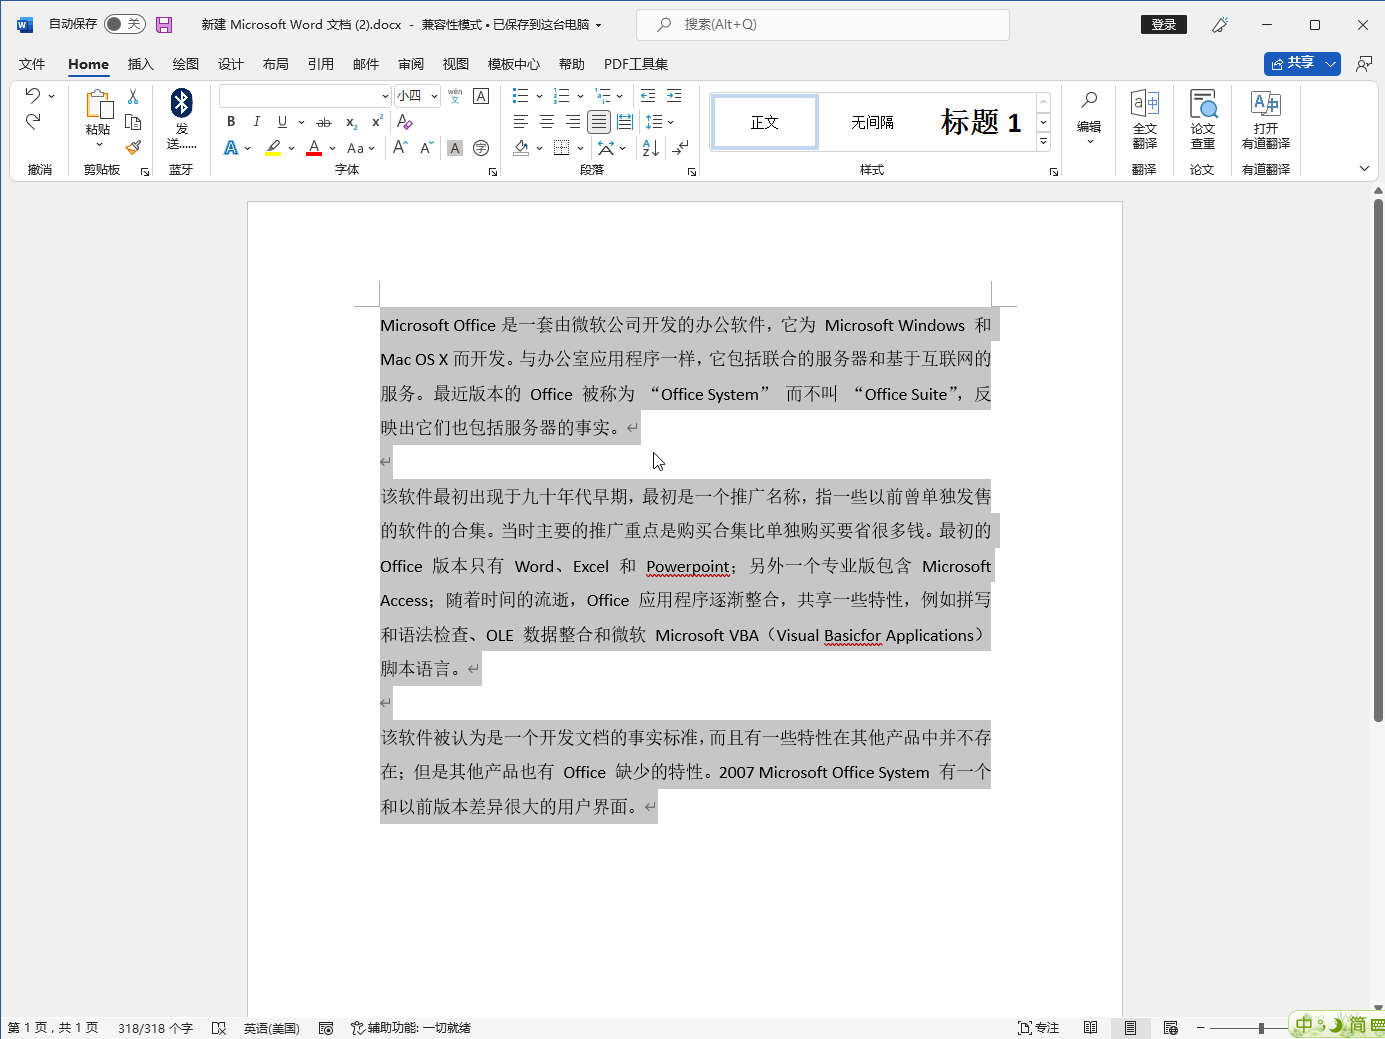Apply superscript formatting
Screen dimensions: 1385x1039
click(377, 122)
